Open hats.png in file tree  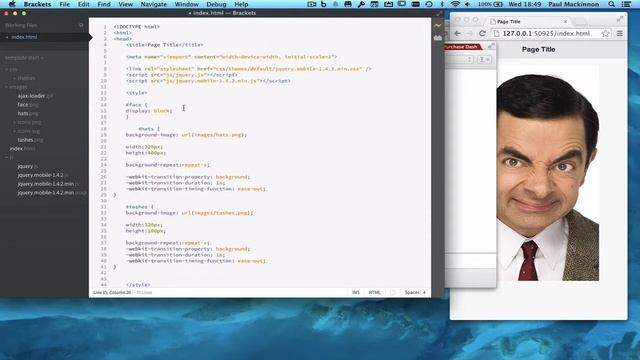28,113
